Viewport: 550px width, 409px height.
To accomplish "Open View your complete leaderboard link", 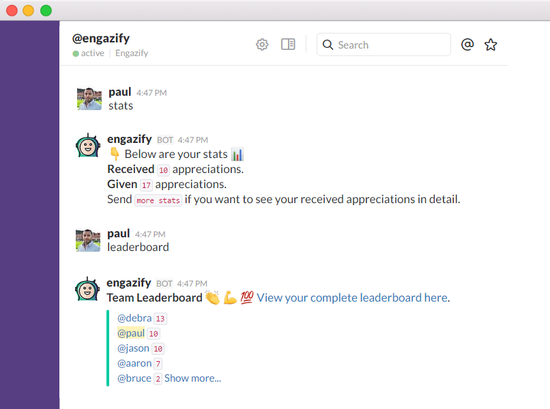I will click(353, 298).
